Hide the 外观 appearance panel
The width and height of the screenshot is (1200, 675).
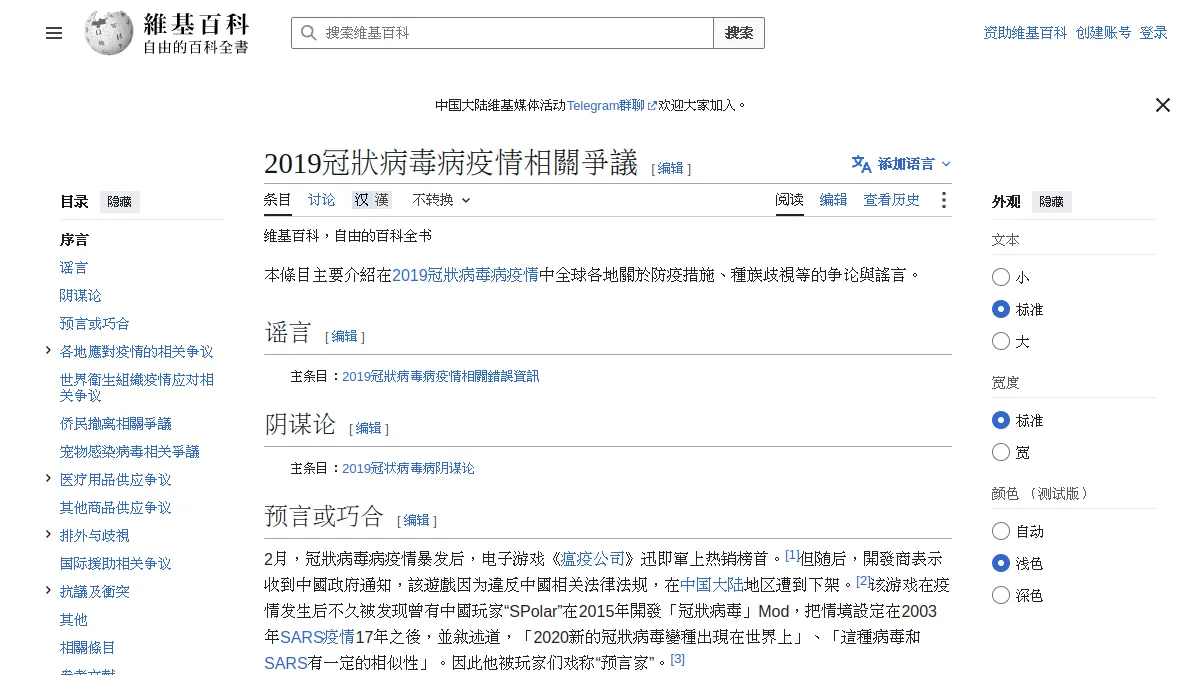1051,202
